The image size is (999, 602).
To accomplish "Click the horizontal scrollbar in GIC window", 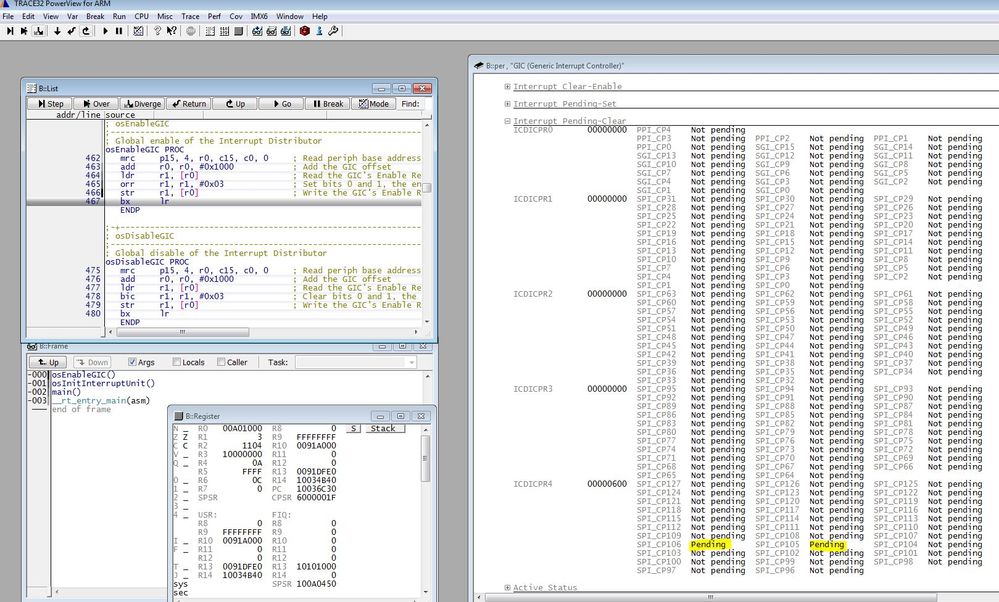I will [737, 598].
